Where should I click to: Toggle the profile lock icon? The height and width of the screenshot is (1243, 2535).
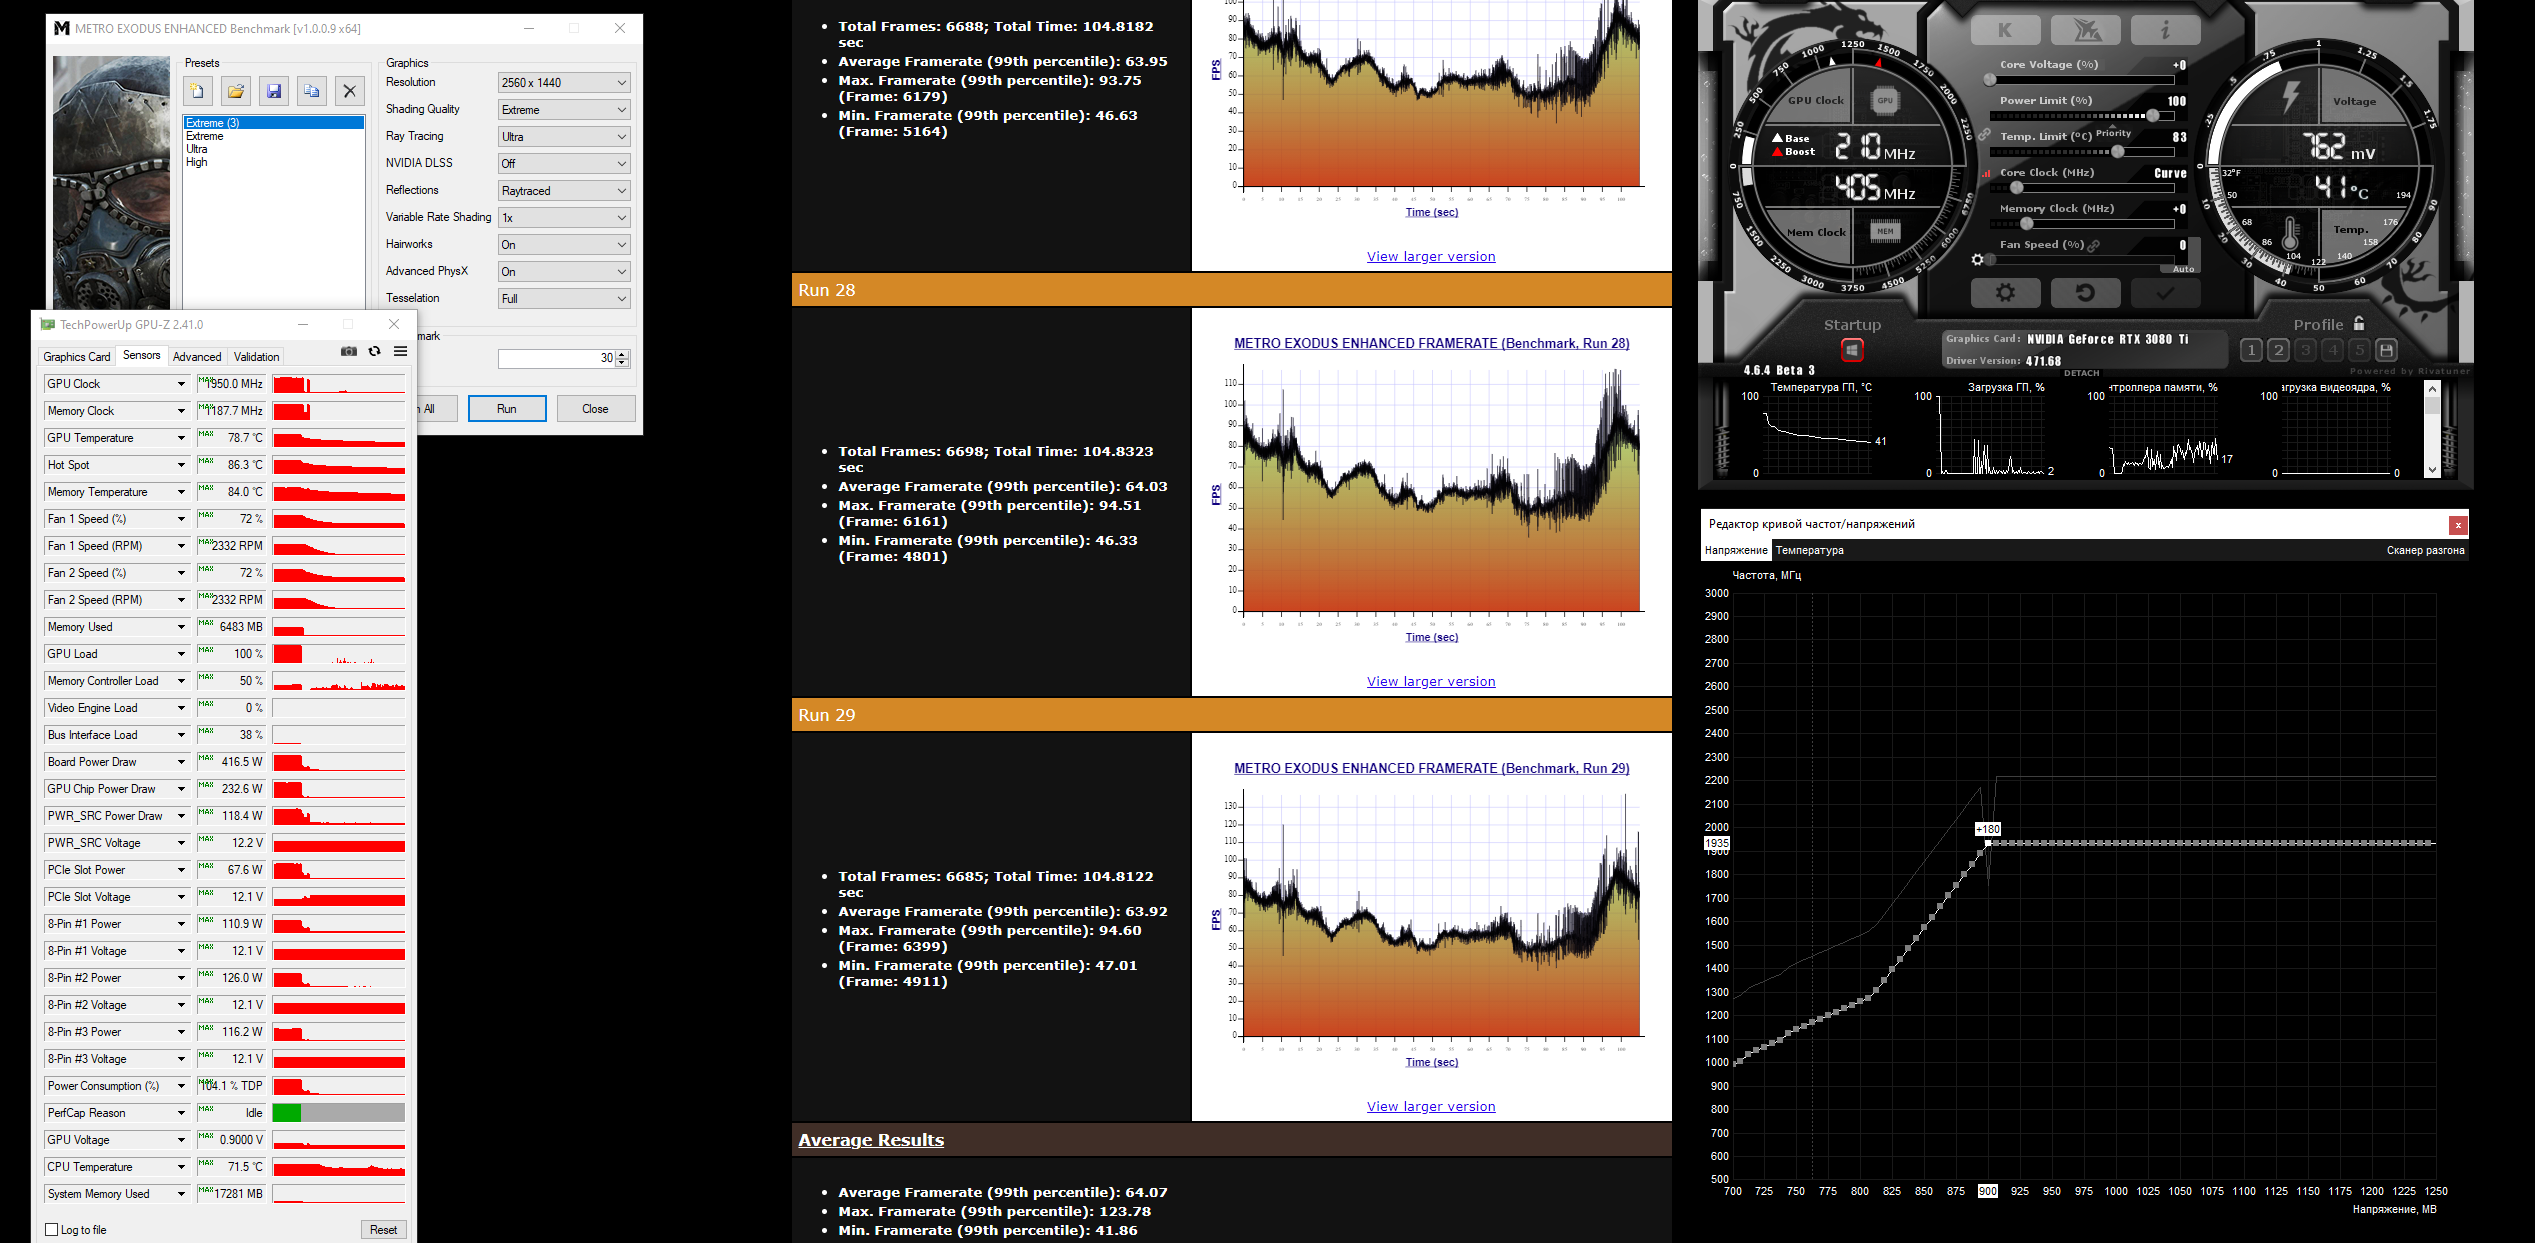[2359, 323]
